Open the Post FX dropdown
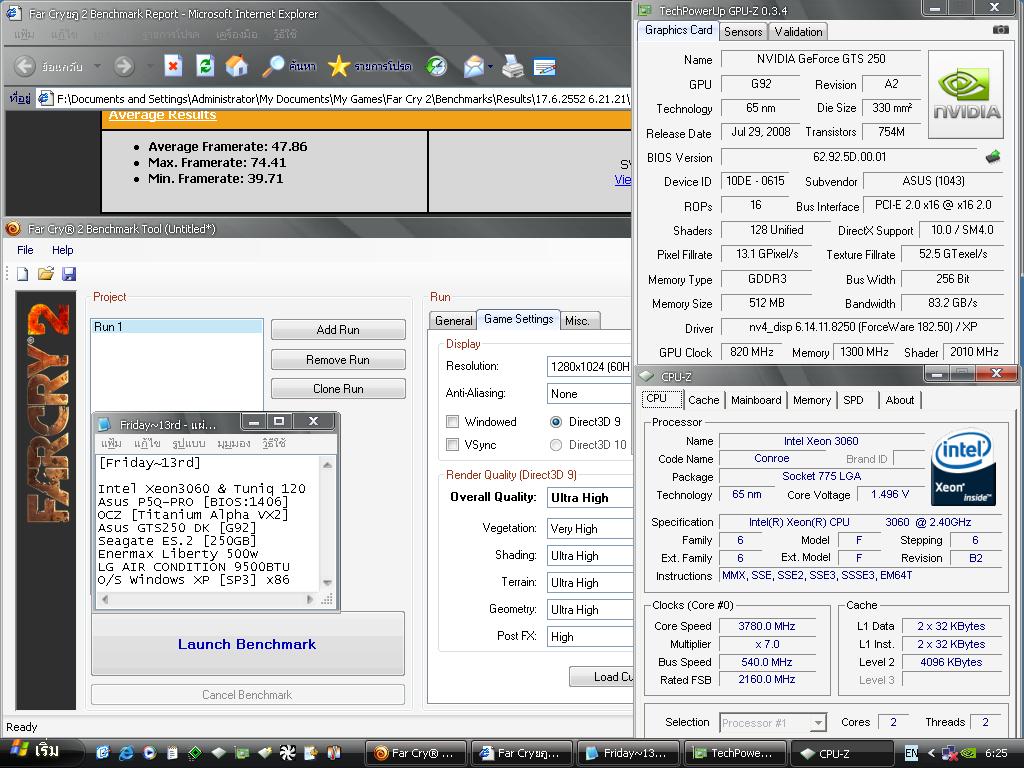Viewport: 1024px width, 768px height. [x=589, y=637]
